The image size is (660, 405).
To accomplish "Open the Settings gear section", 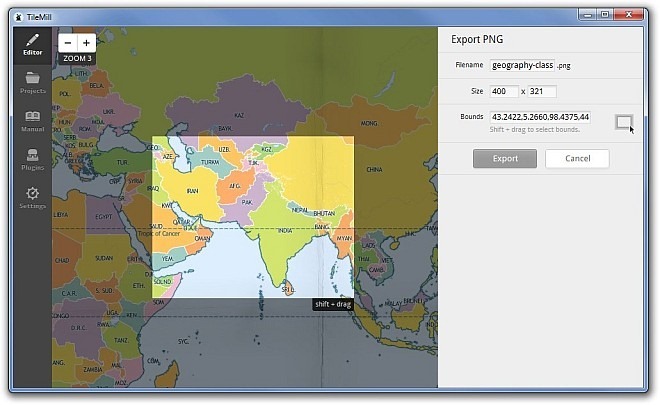I will click(x=32, y=198).
